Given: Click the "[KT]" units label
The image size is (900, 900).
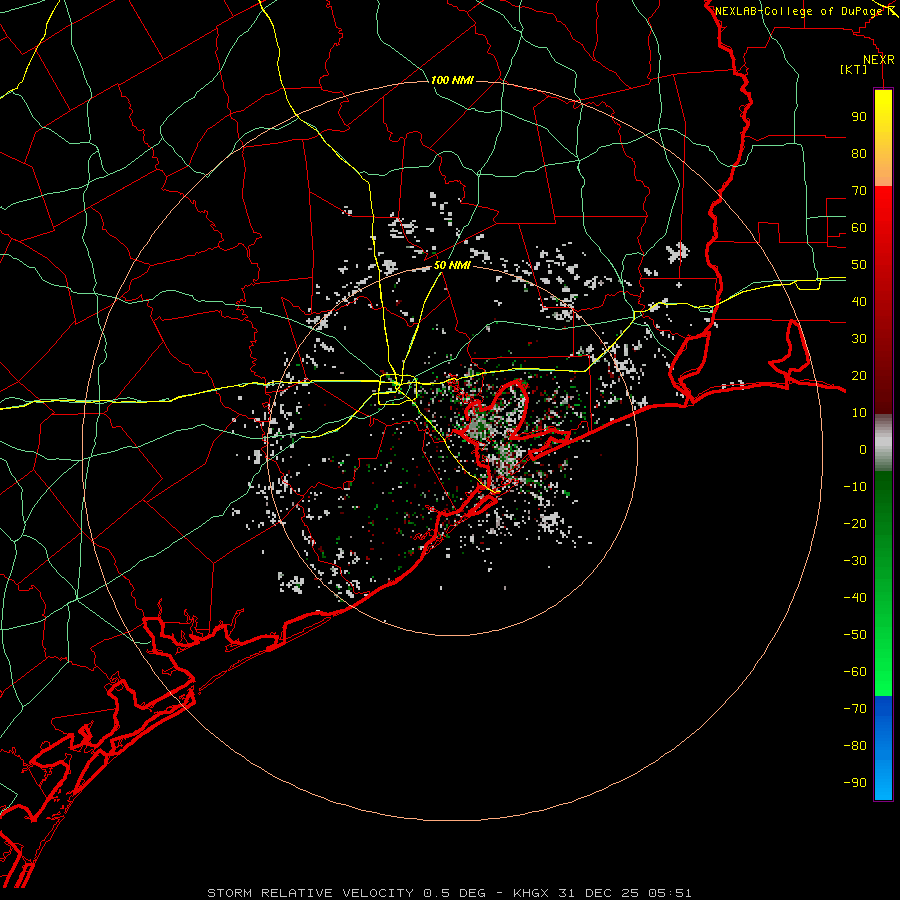Looking at the screenshot, I should click(854, 69).
